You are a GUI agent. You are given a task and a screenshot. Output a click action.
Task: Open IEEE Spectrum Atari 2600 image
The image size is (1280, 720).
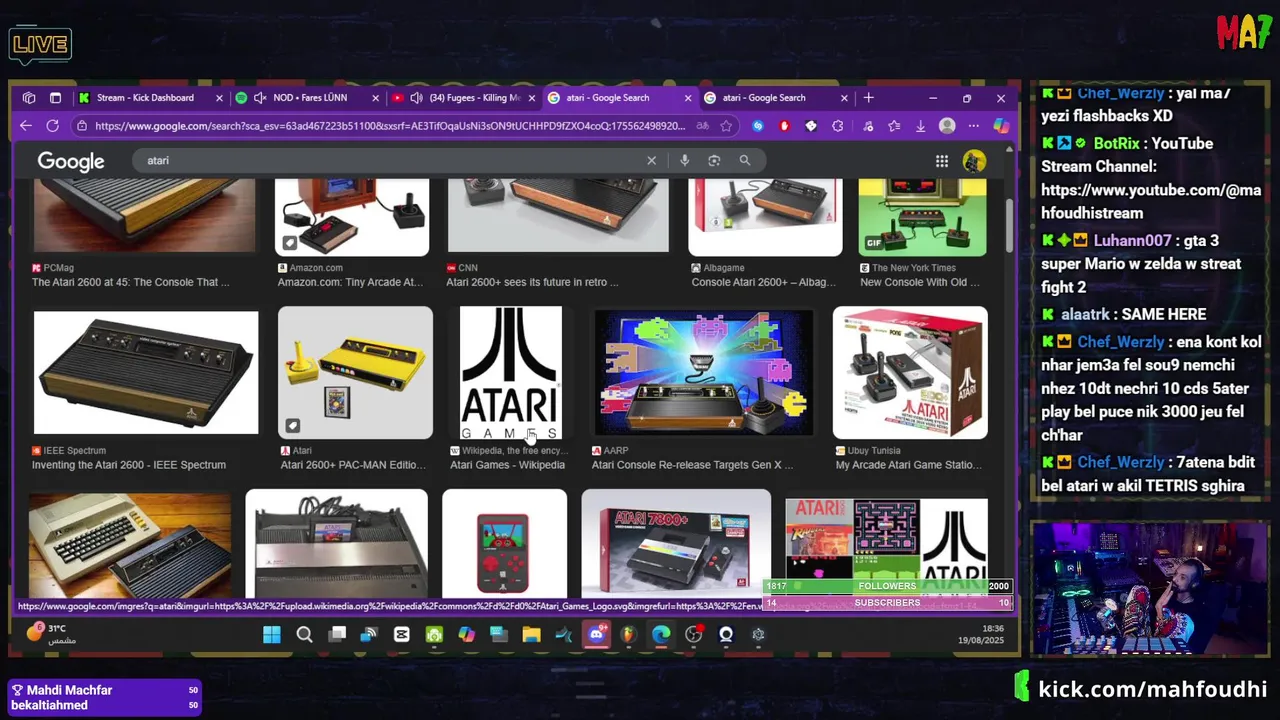click(x=146, y=372)
